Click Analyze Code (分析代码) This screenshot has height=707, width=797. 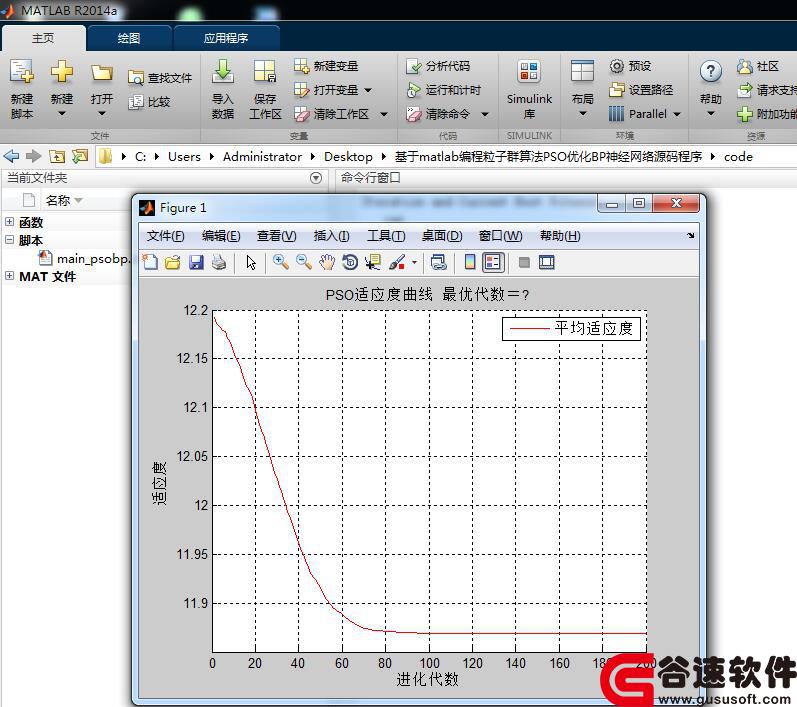[438, 66]
